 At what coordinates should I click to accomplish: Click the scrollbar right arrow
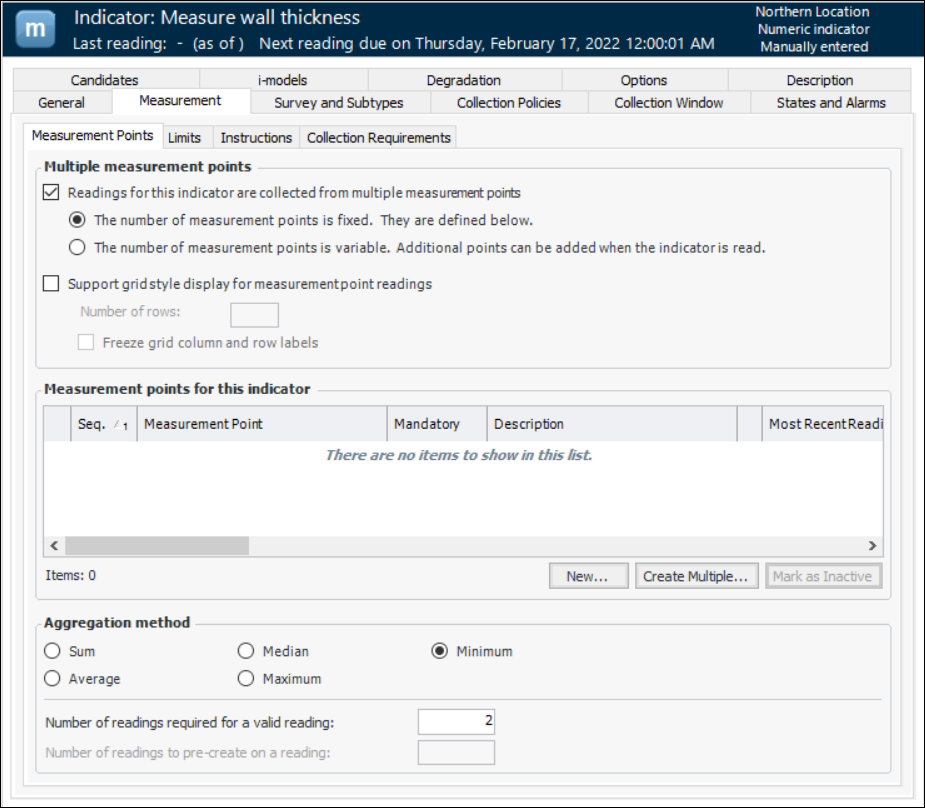pos(872,546)
